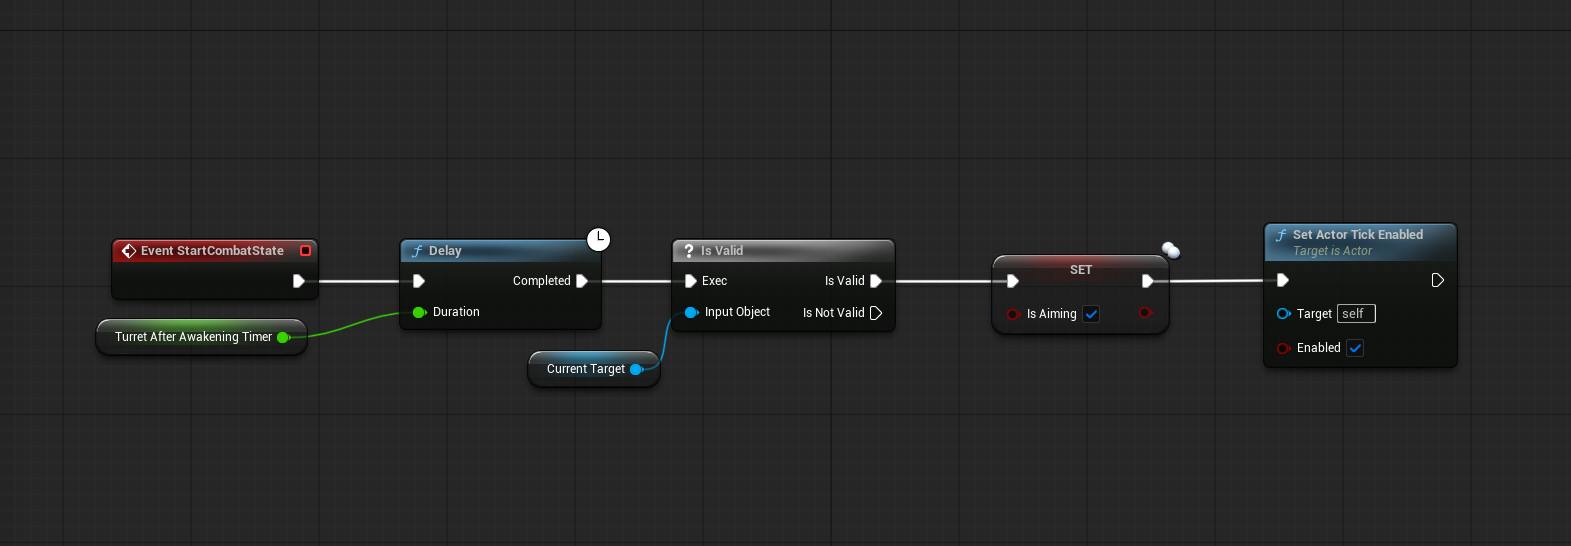Click the Event StartCombatState diamond icon

coord(129,251)
